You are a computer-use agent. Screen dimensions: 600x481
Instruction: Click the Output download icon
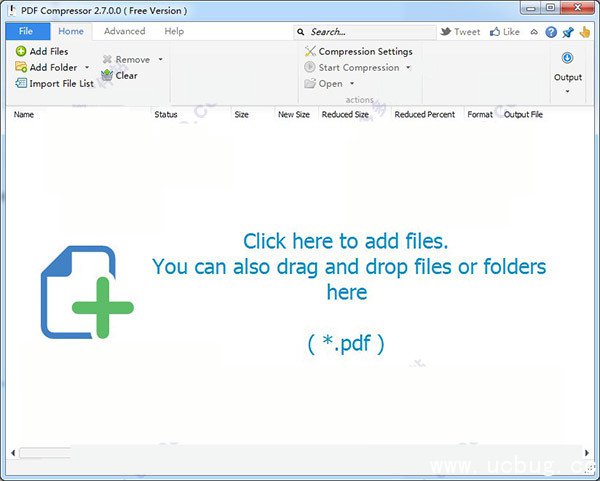click(567, 58)
